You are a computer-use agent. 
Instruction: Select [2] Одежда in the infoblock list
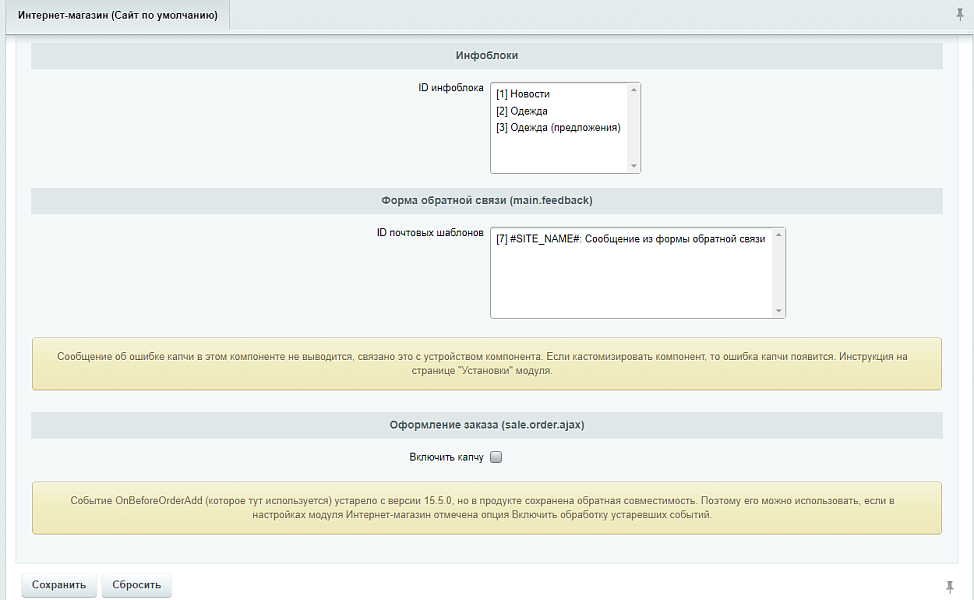(x=522, y=111)
